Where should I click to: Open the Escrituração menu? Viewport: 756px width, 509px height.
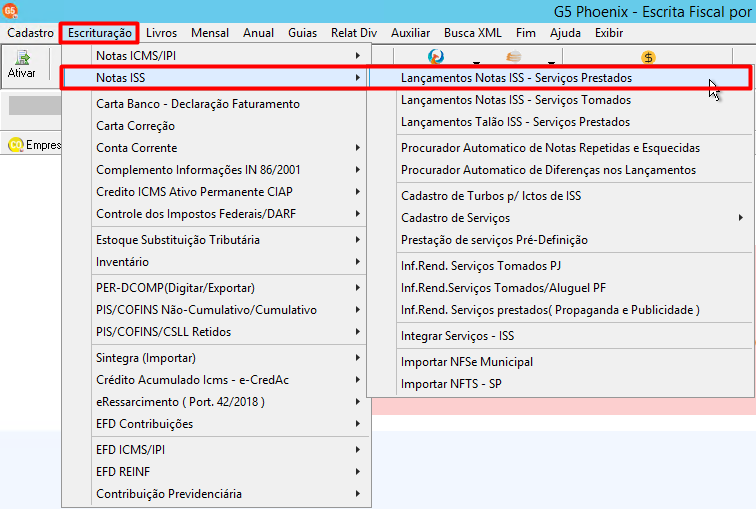(x=99, y=33)
